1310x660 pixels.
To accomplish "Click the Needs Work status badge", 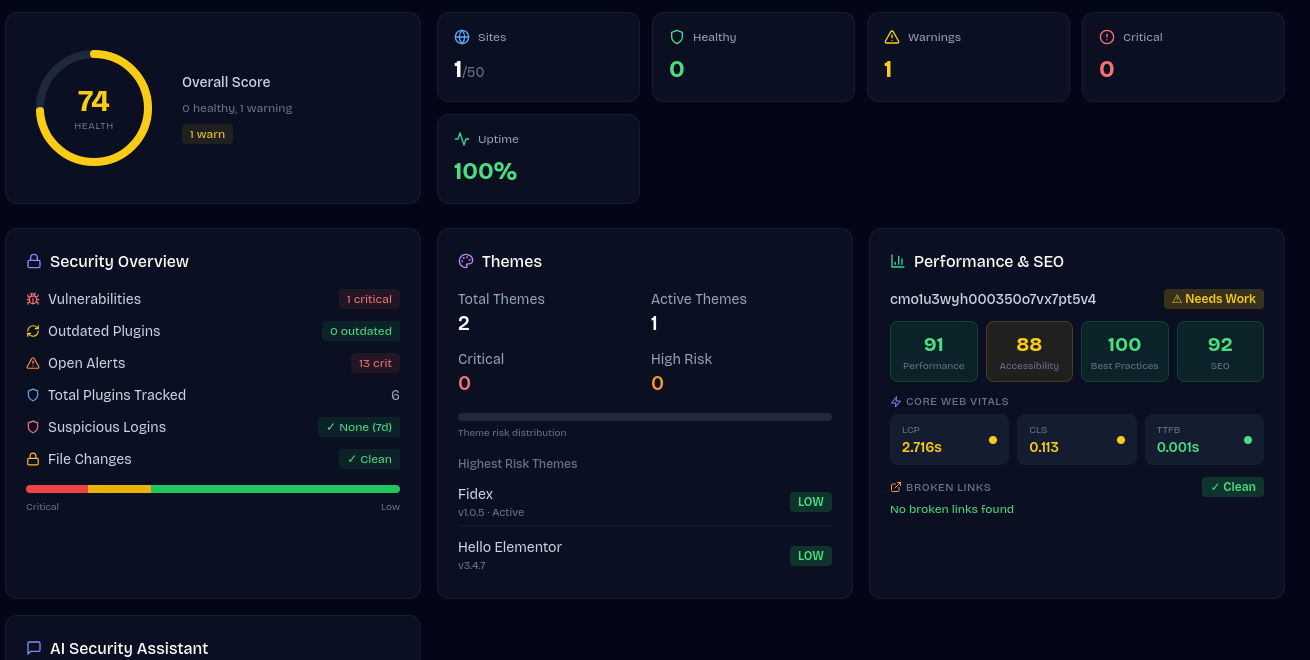I will (x=1213, y=299).
